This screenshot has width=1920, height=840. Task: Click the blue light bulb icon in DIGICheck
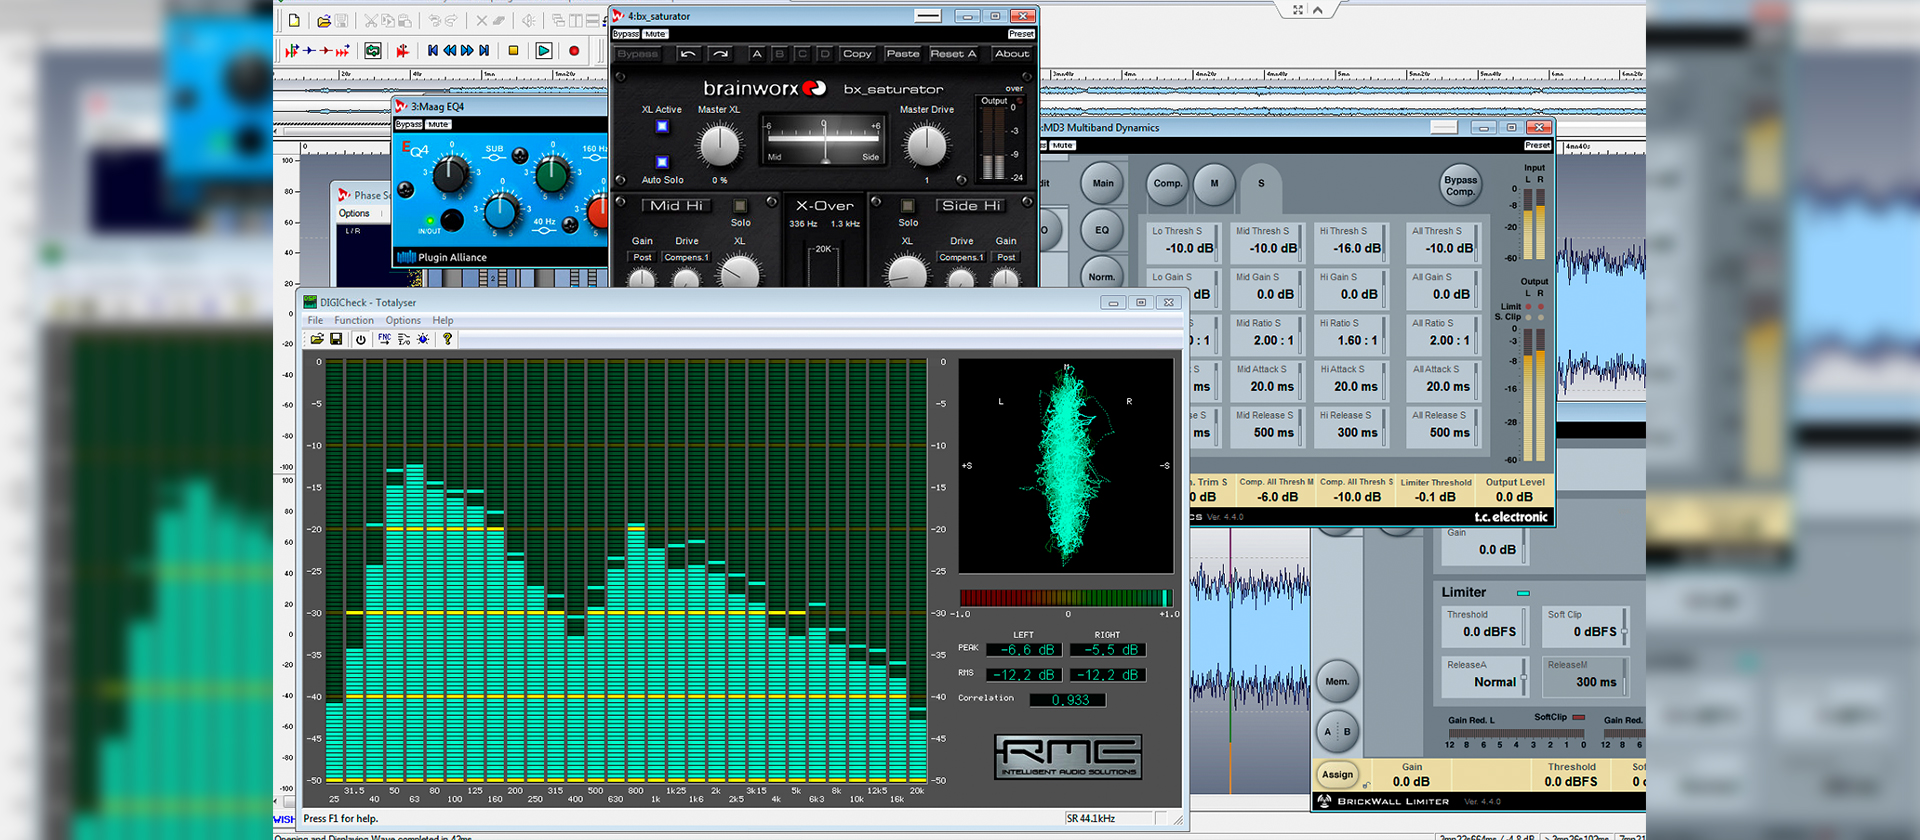tap(424, 339)
